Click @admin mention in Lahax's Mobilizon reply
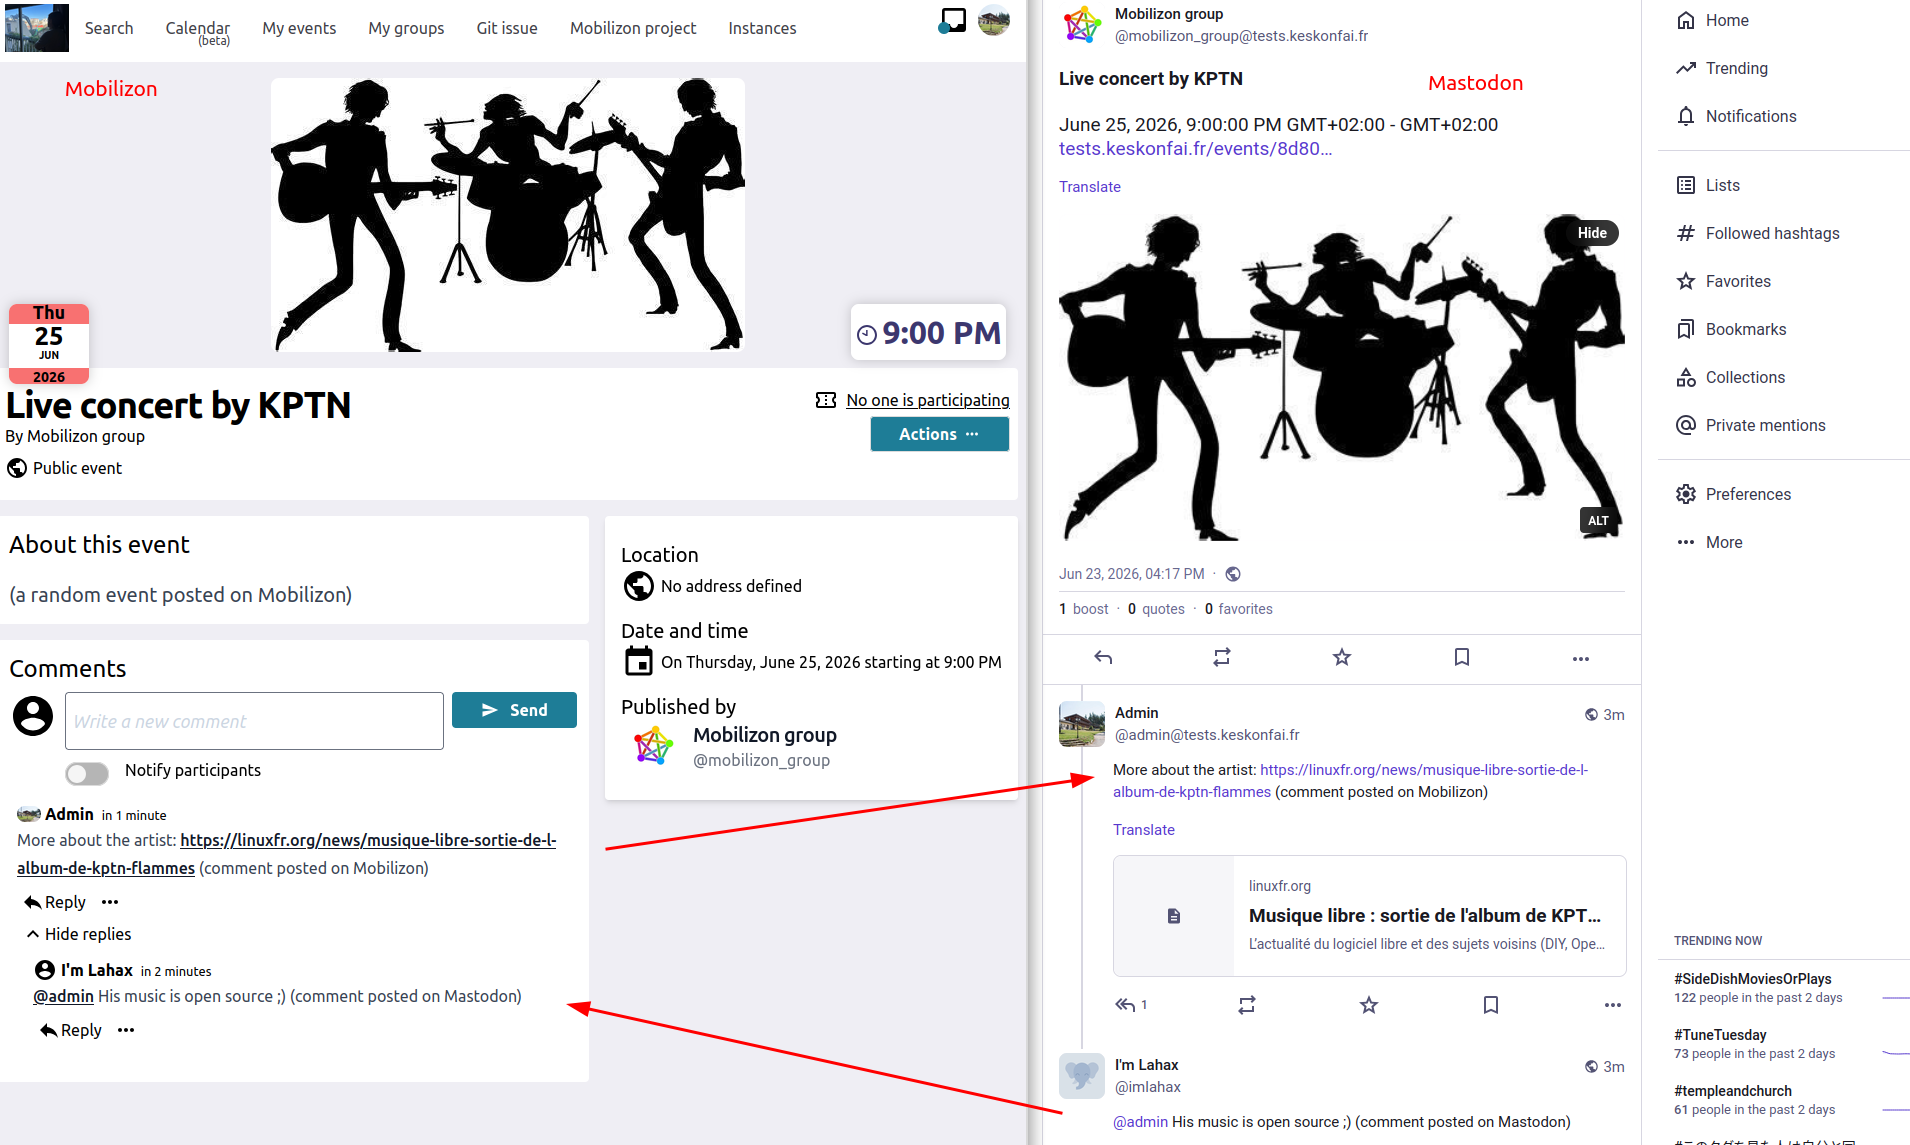The height and width of the screenshot is (1145, 1910). click(63, 996)
